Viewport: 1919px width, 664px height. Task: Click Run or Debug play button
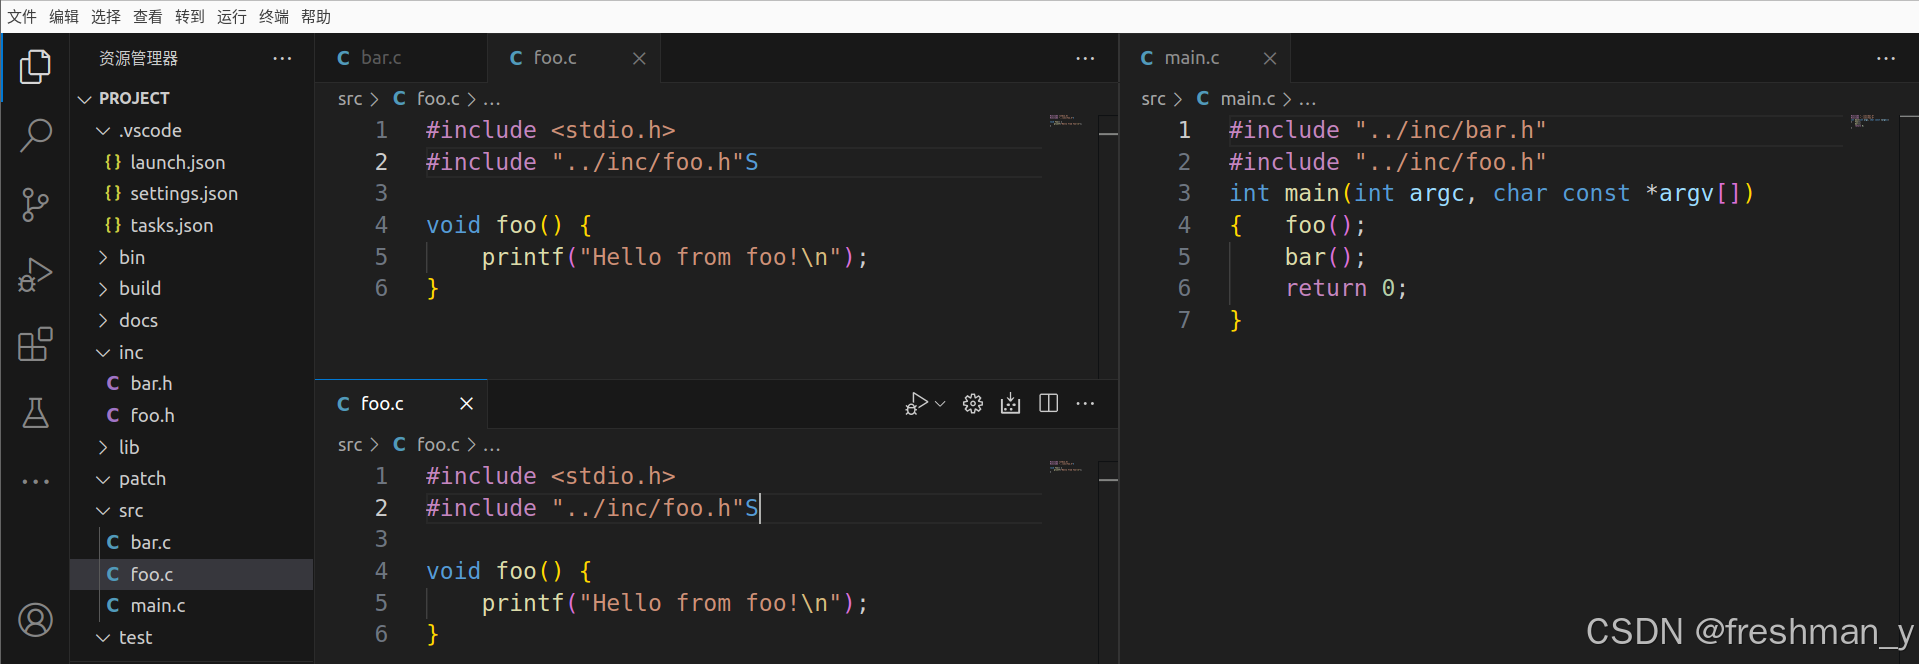click(x=915, y=404)
